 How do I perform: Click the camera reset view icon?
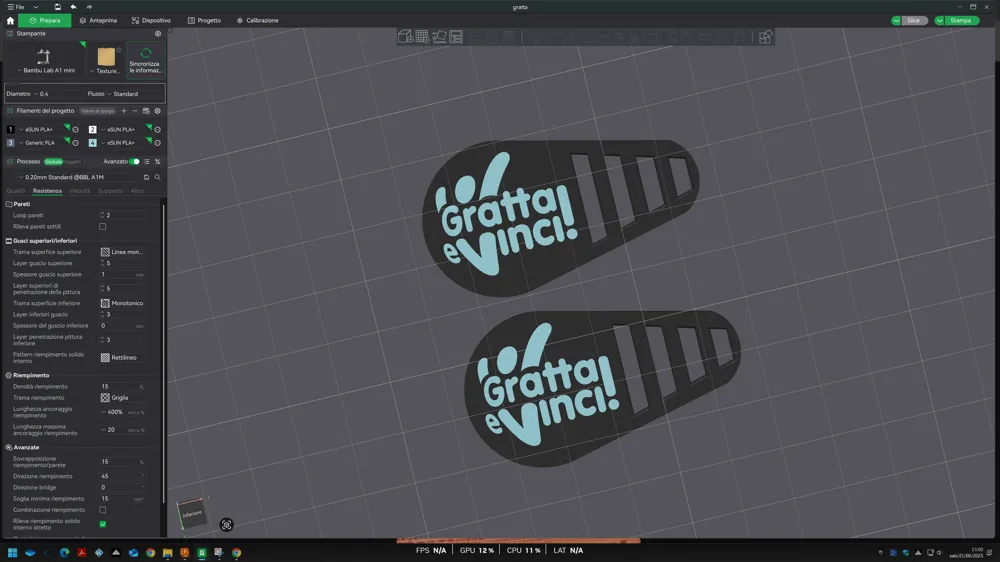(x=226, y=525)
